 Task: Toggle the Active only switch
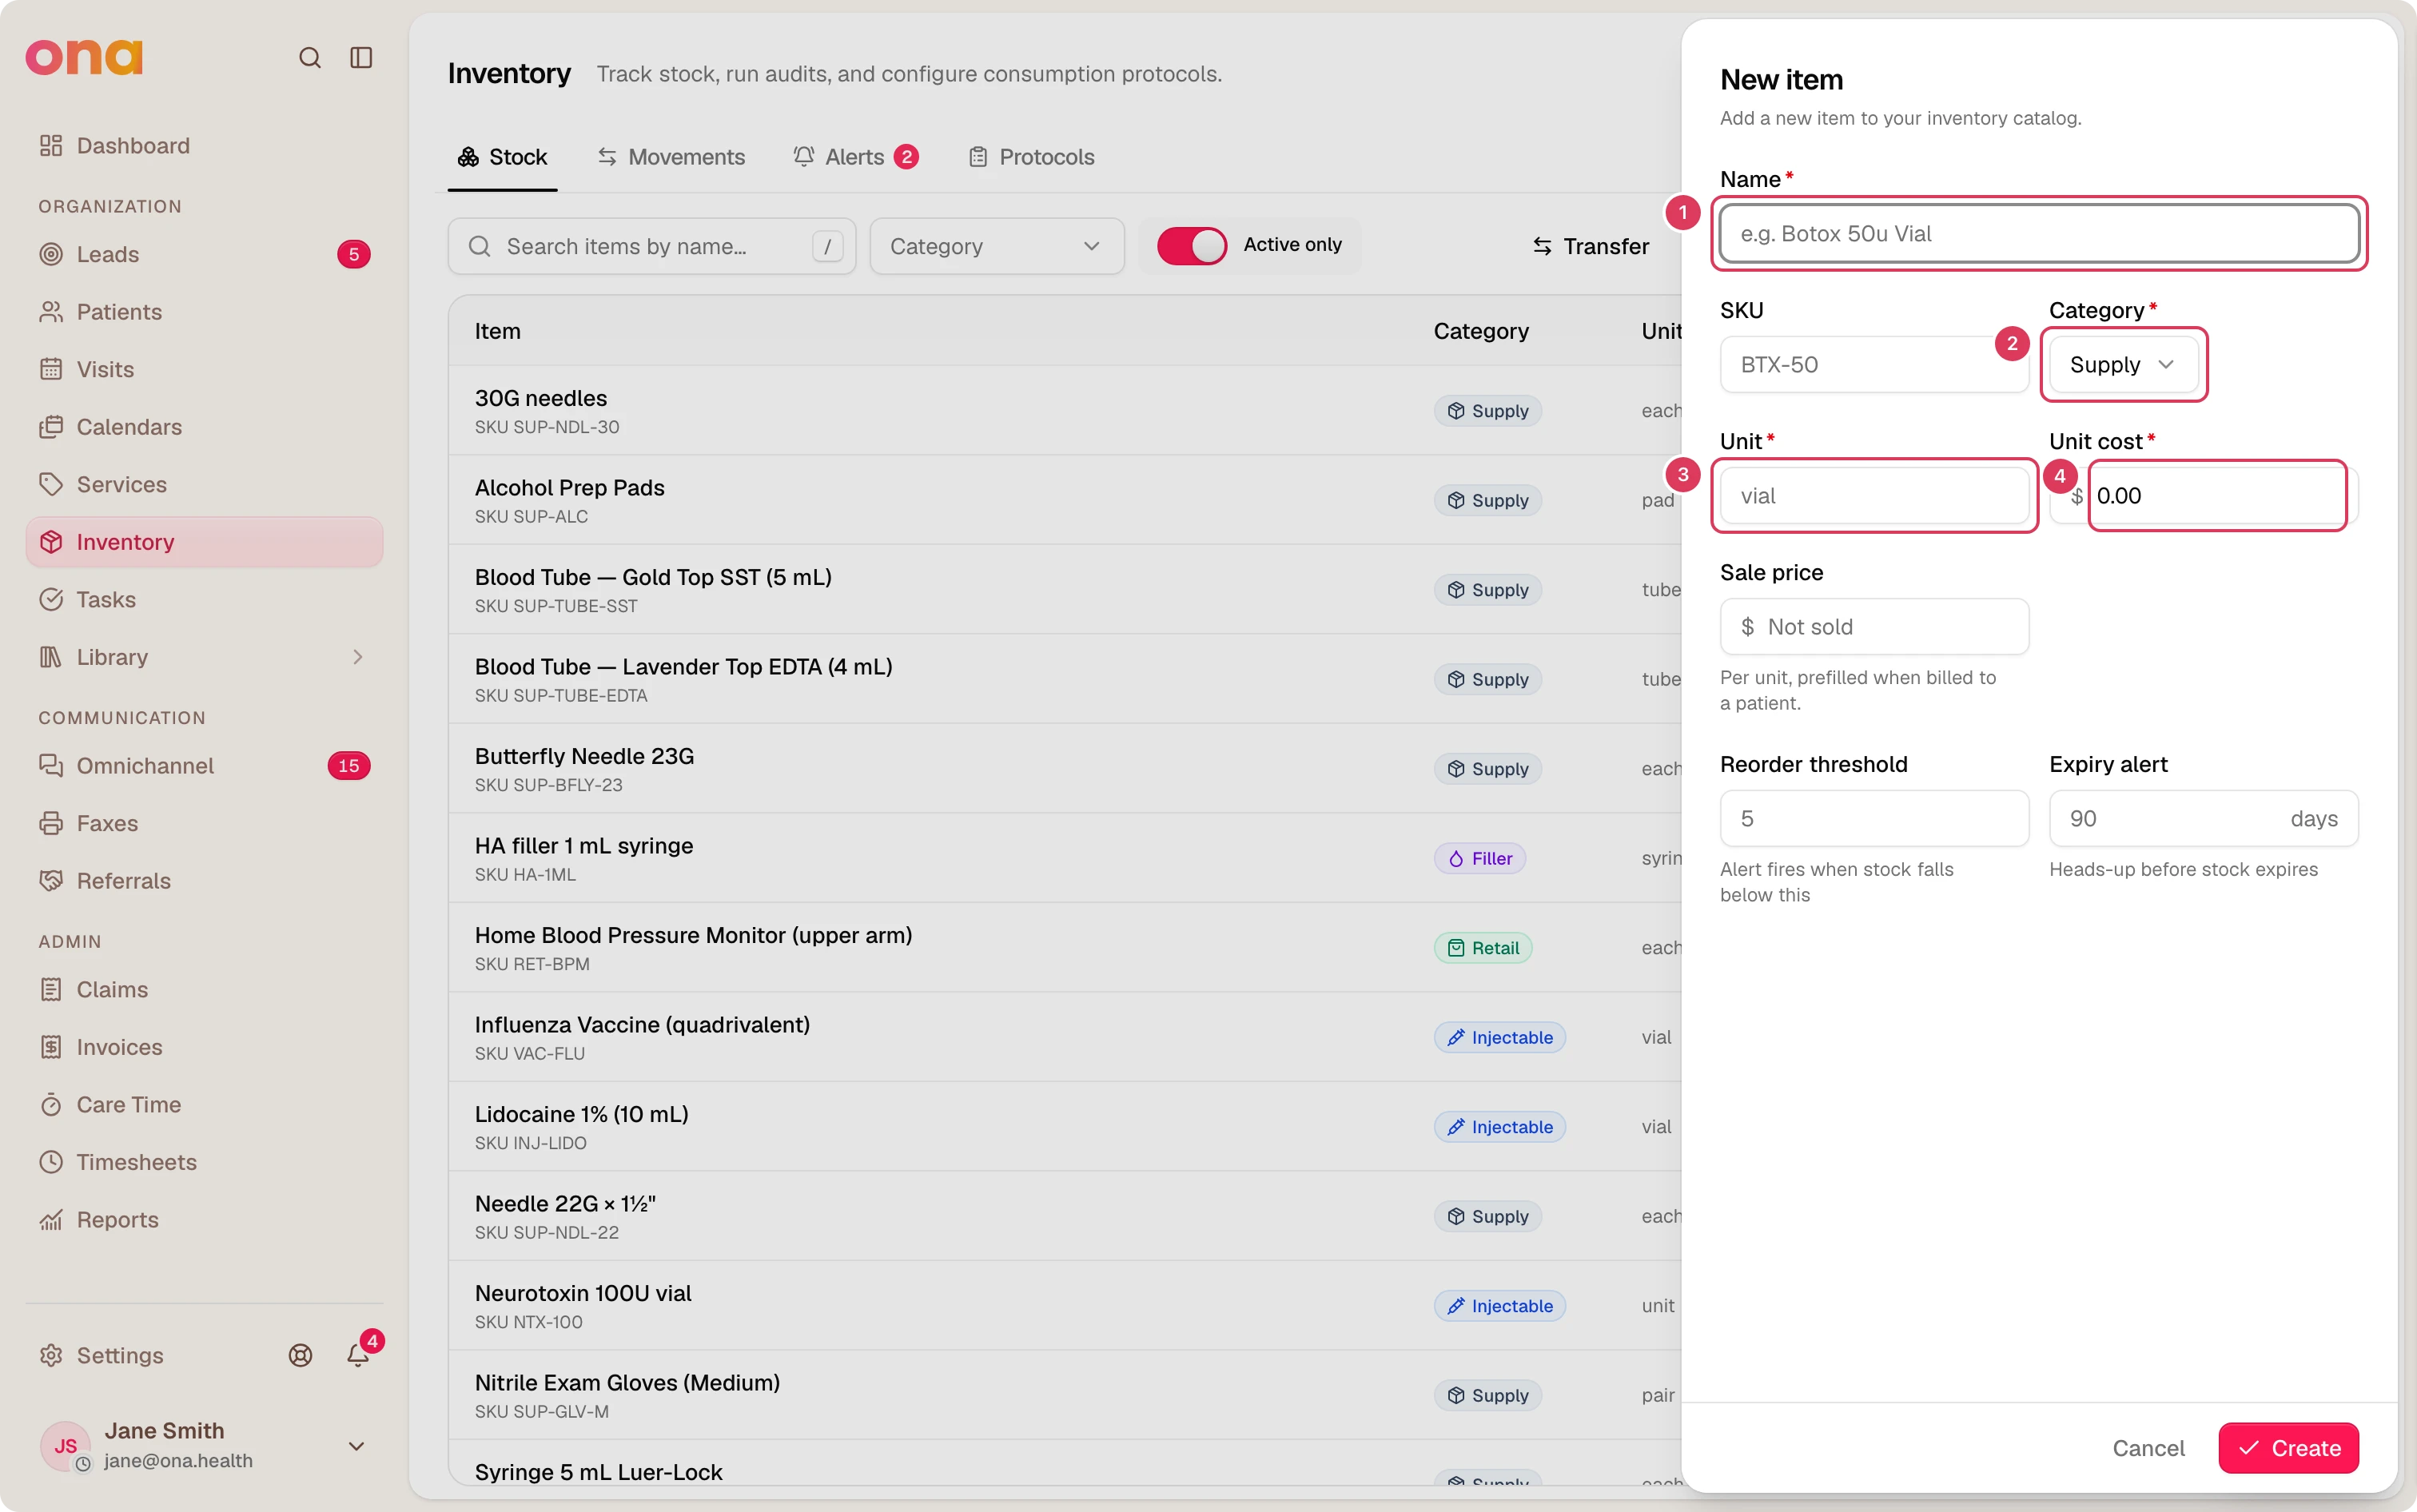tap(1191, 245)
